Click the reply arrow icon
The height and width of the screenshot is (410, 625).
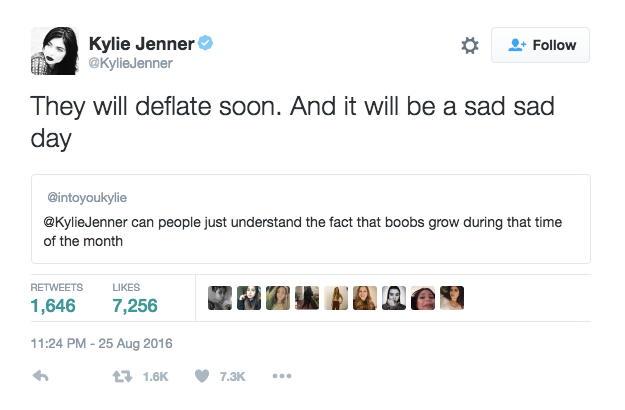click(40, 376)
